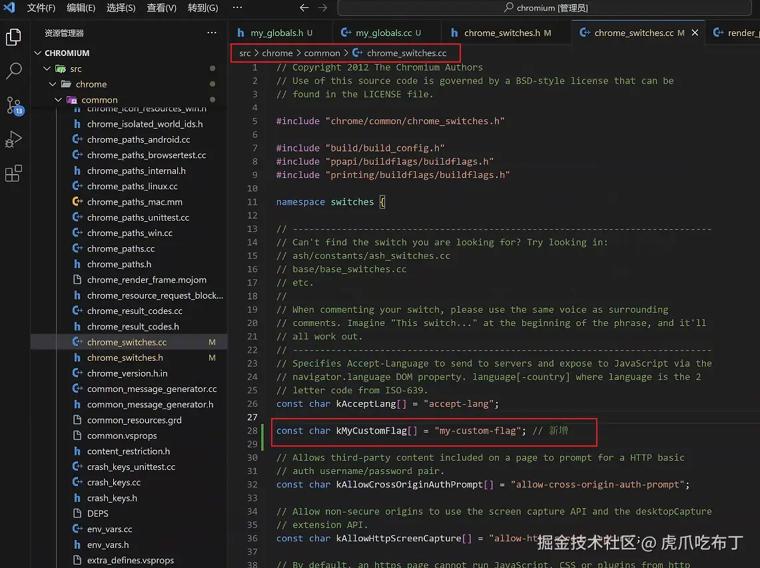Open common.vsprops file
Image resolution: width=760 pixels, height=568 pixels.
coord(122,436)
